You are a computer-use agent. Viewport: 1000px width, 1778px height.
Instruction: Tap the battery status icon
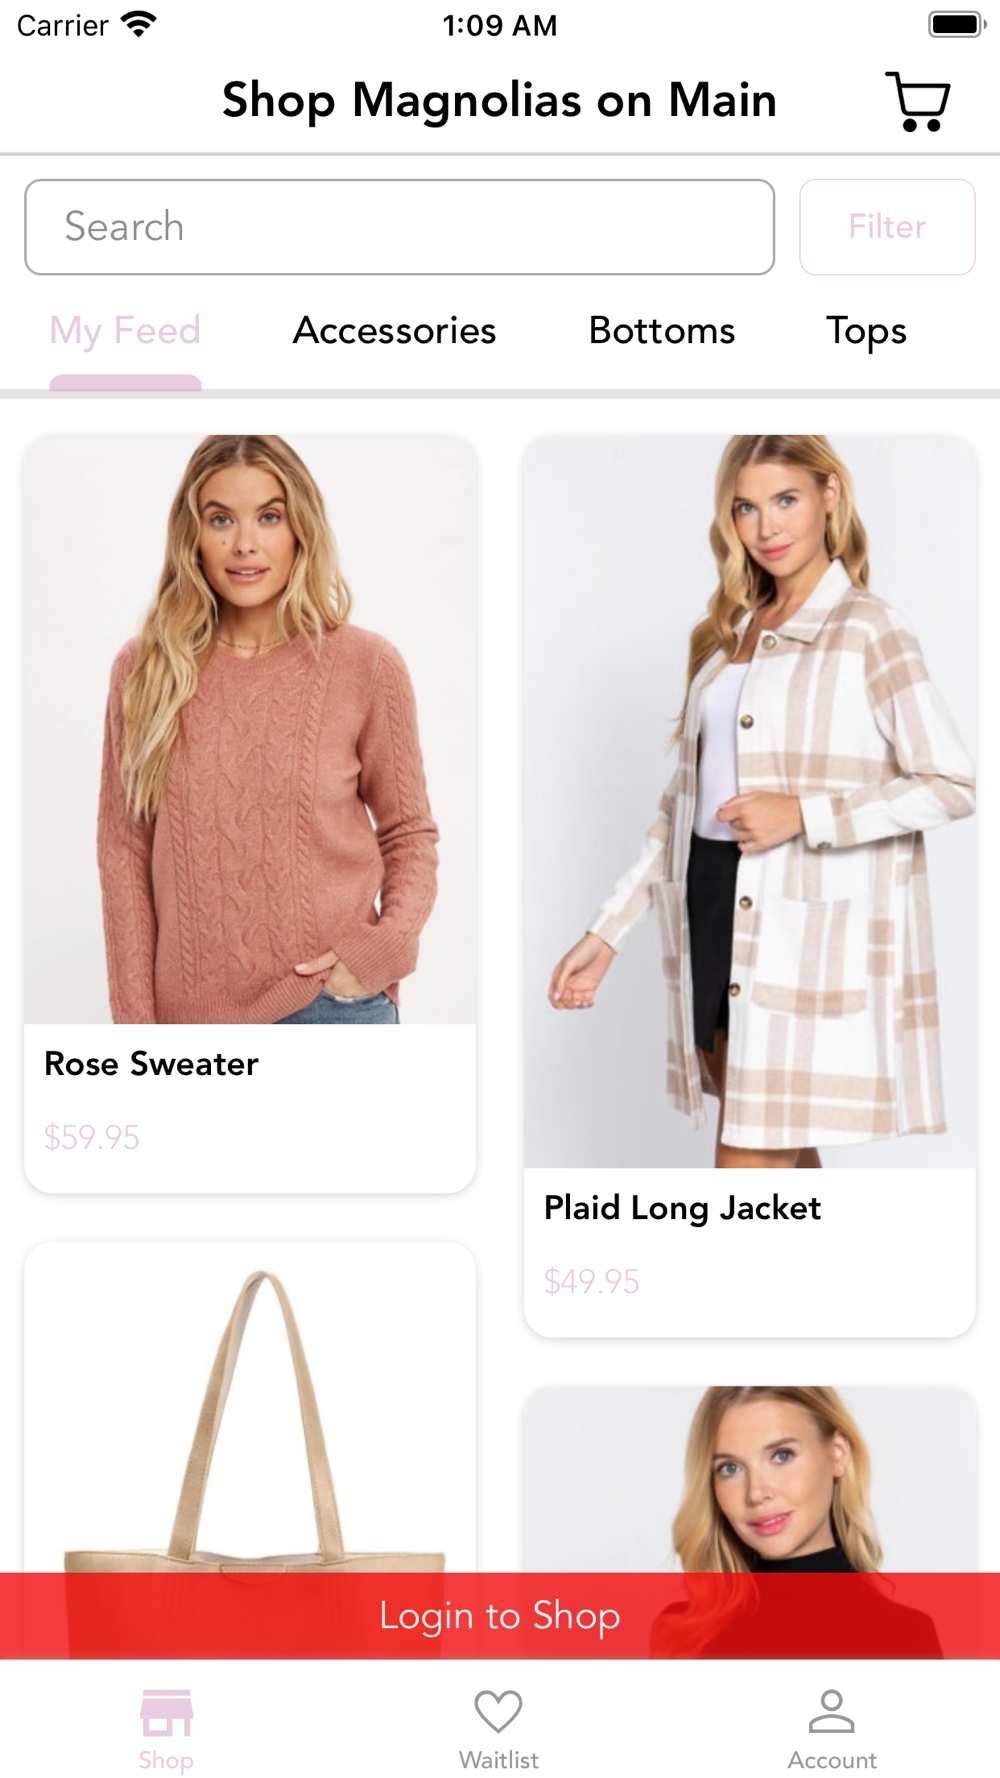tap(956, 24)
